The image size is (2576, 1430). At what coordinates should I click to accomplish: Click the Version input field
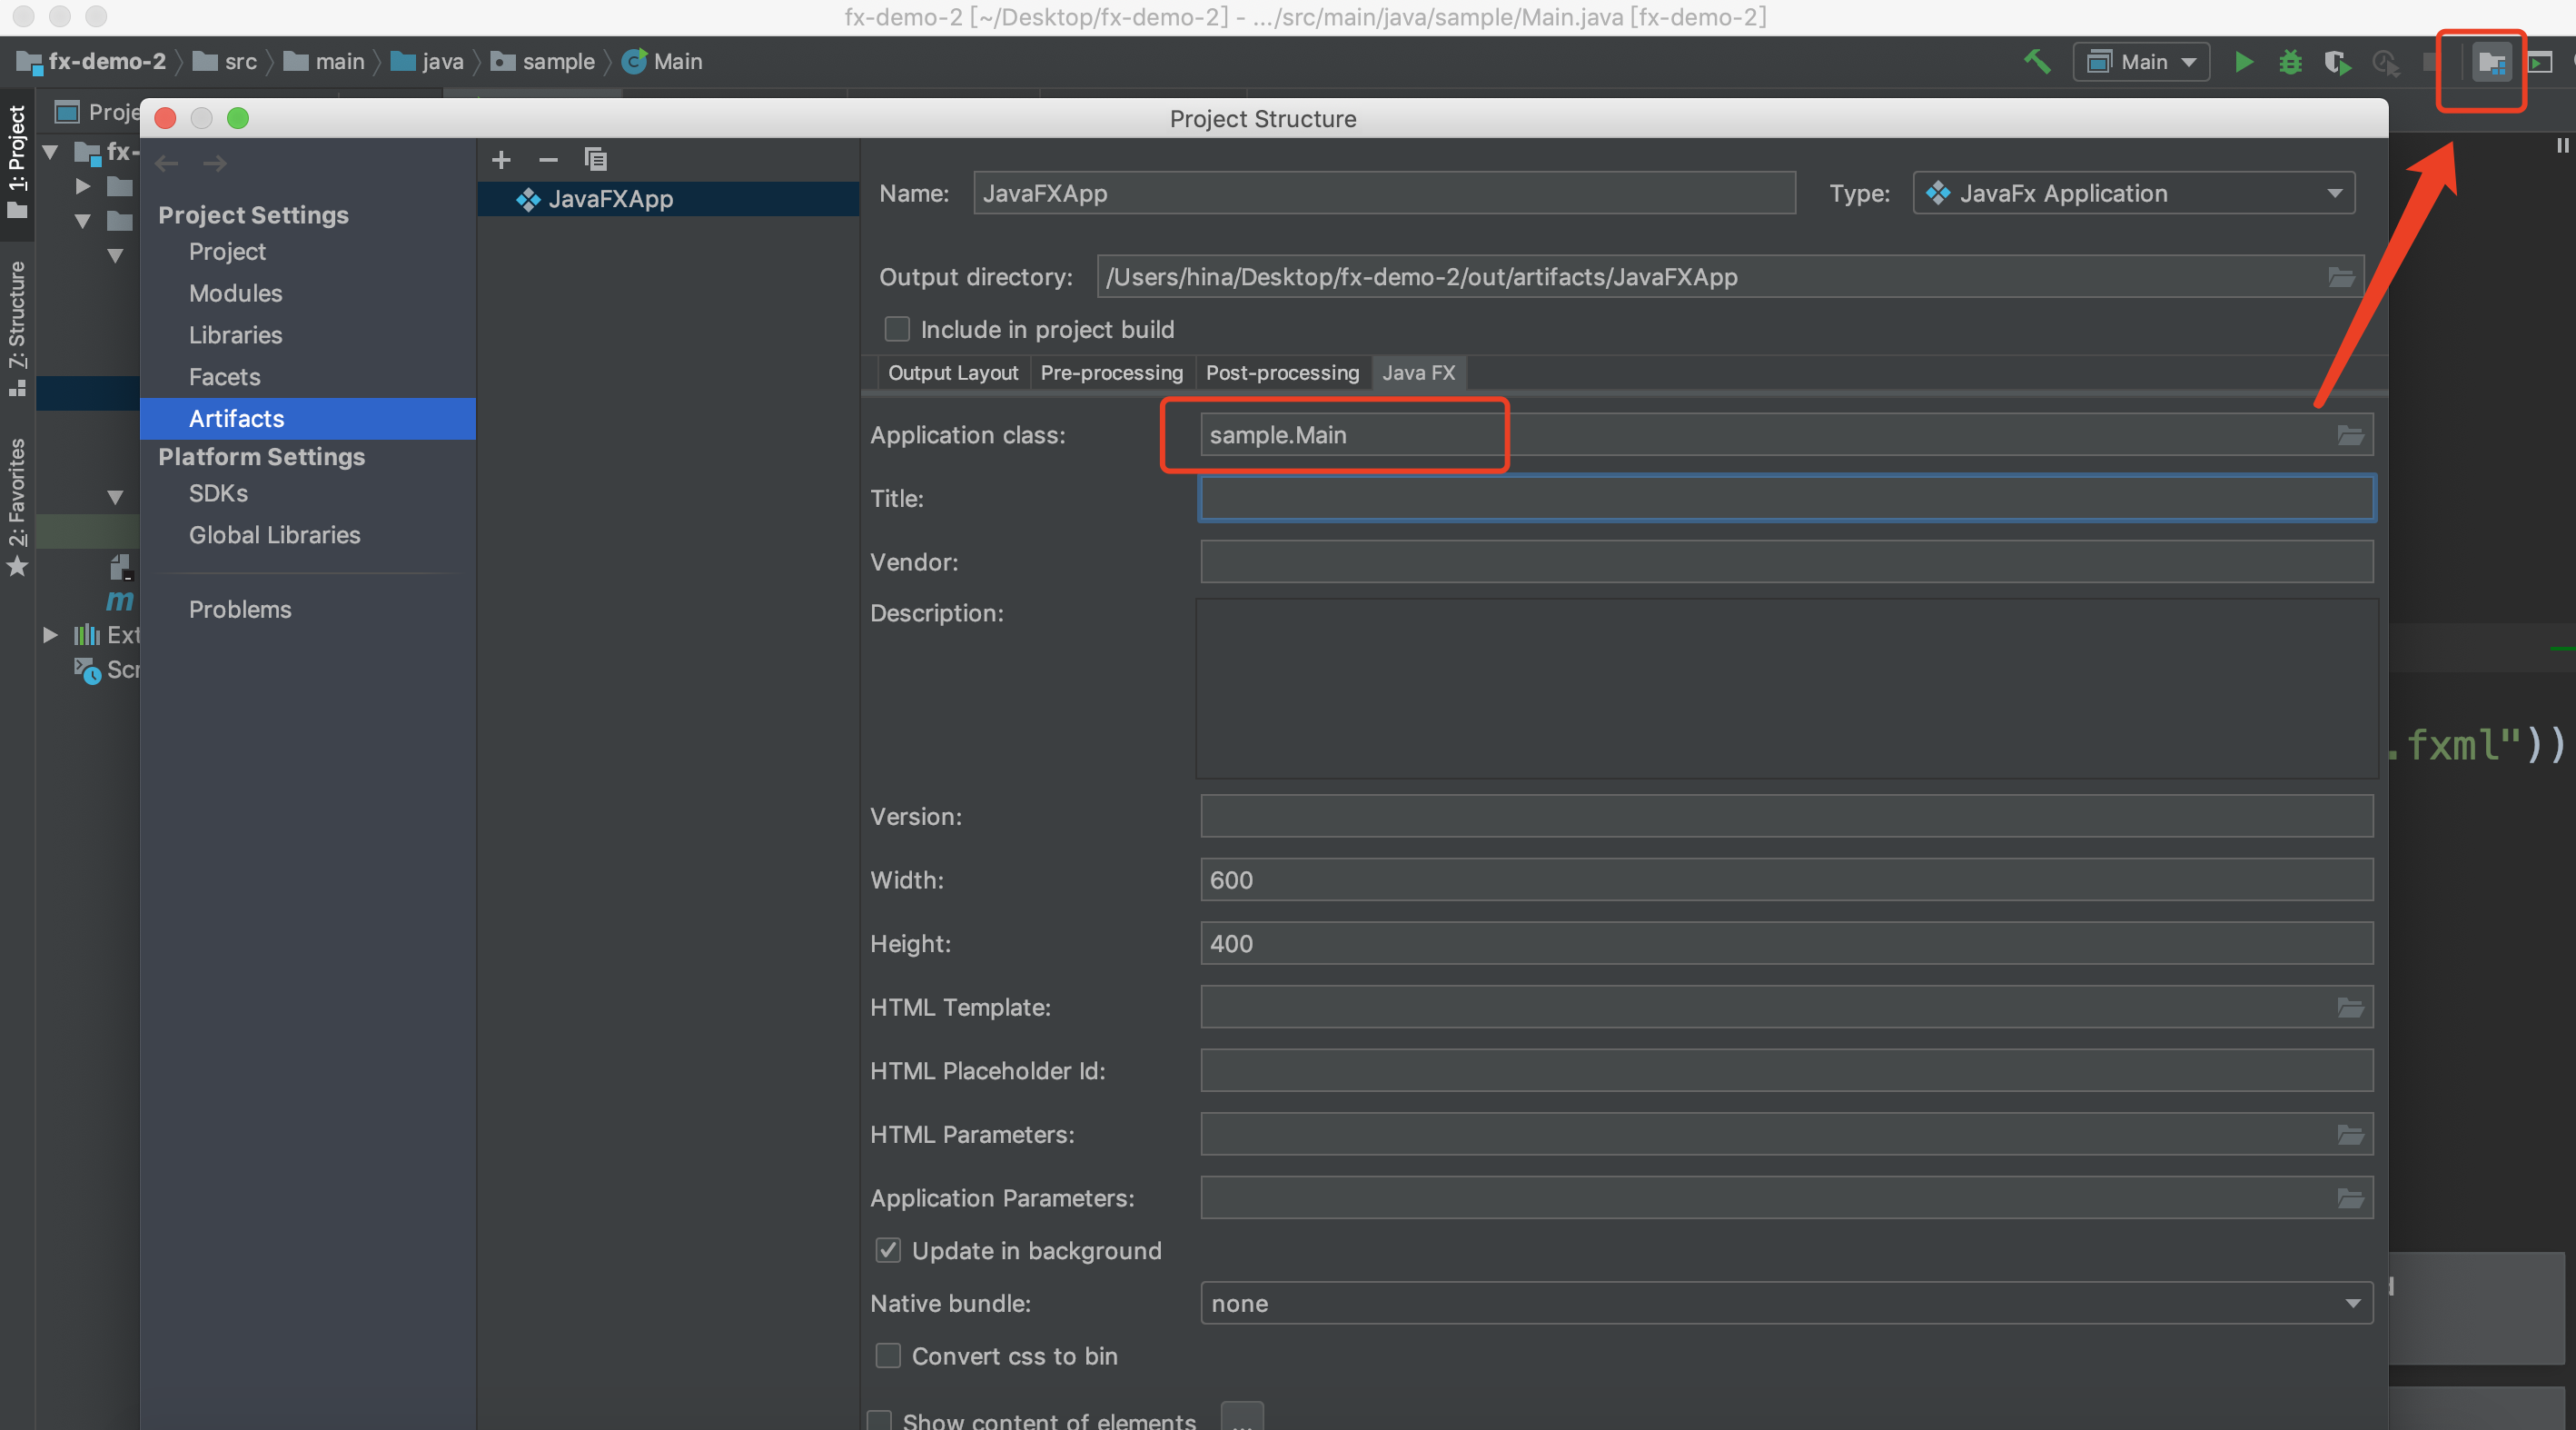1786,816
